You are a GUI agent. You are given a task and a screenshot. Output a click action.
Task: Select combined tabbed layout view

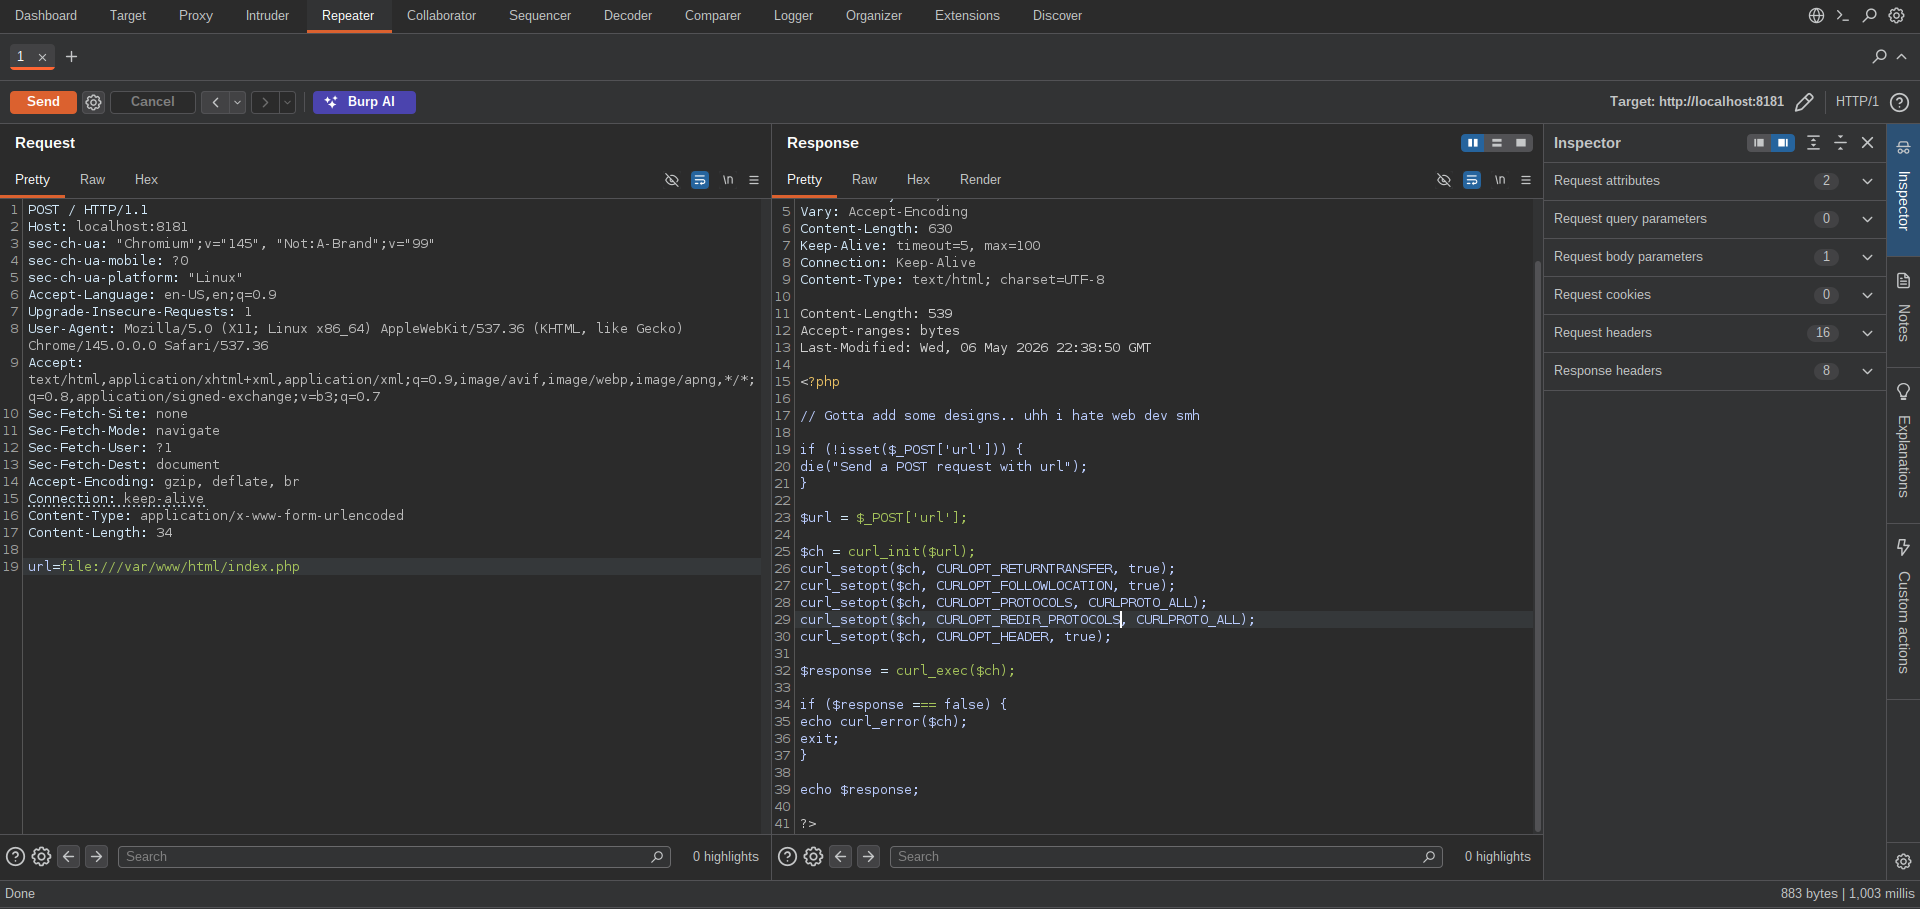pos(1521,143)
